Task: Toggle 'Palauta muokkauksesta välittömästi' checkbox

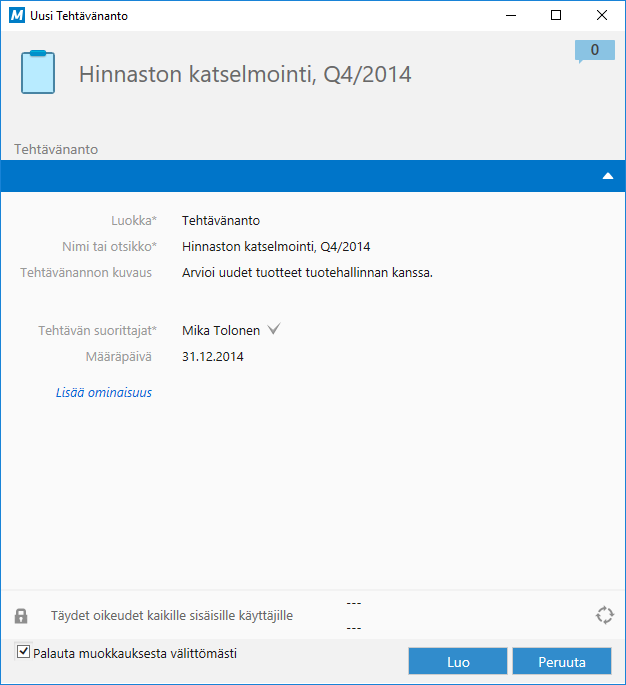Action: (24, 653)
